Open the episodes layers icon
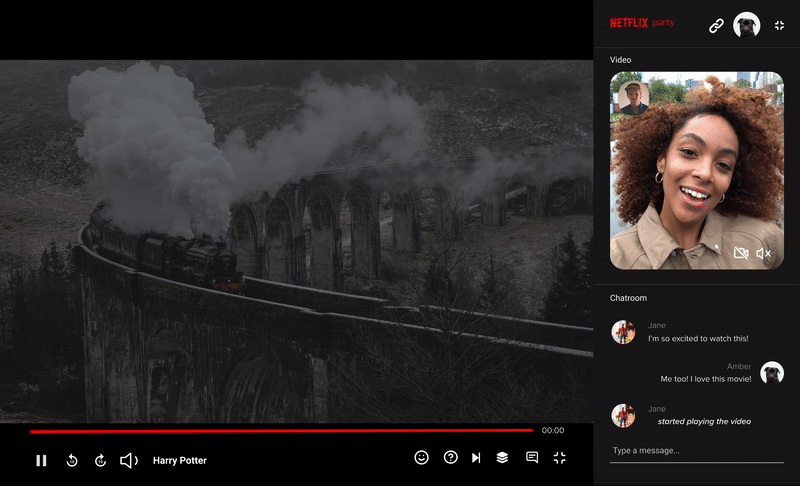The height and width of the screenshot is (486, 800). tap(502, 457)
